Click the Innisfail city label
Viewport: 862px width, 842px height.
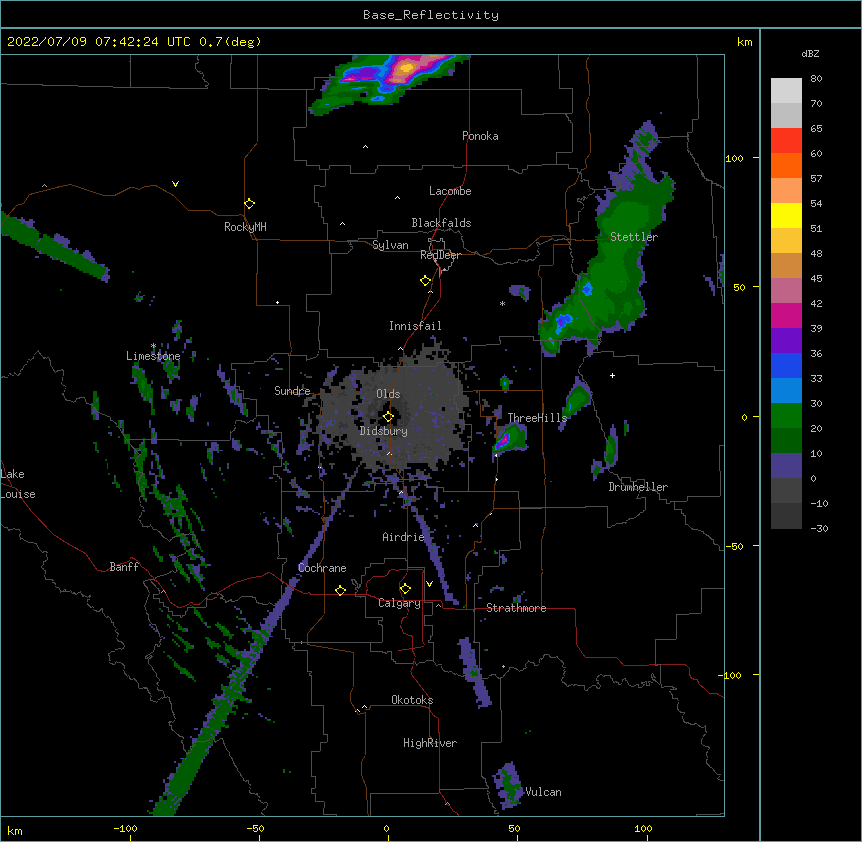415,326
